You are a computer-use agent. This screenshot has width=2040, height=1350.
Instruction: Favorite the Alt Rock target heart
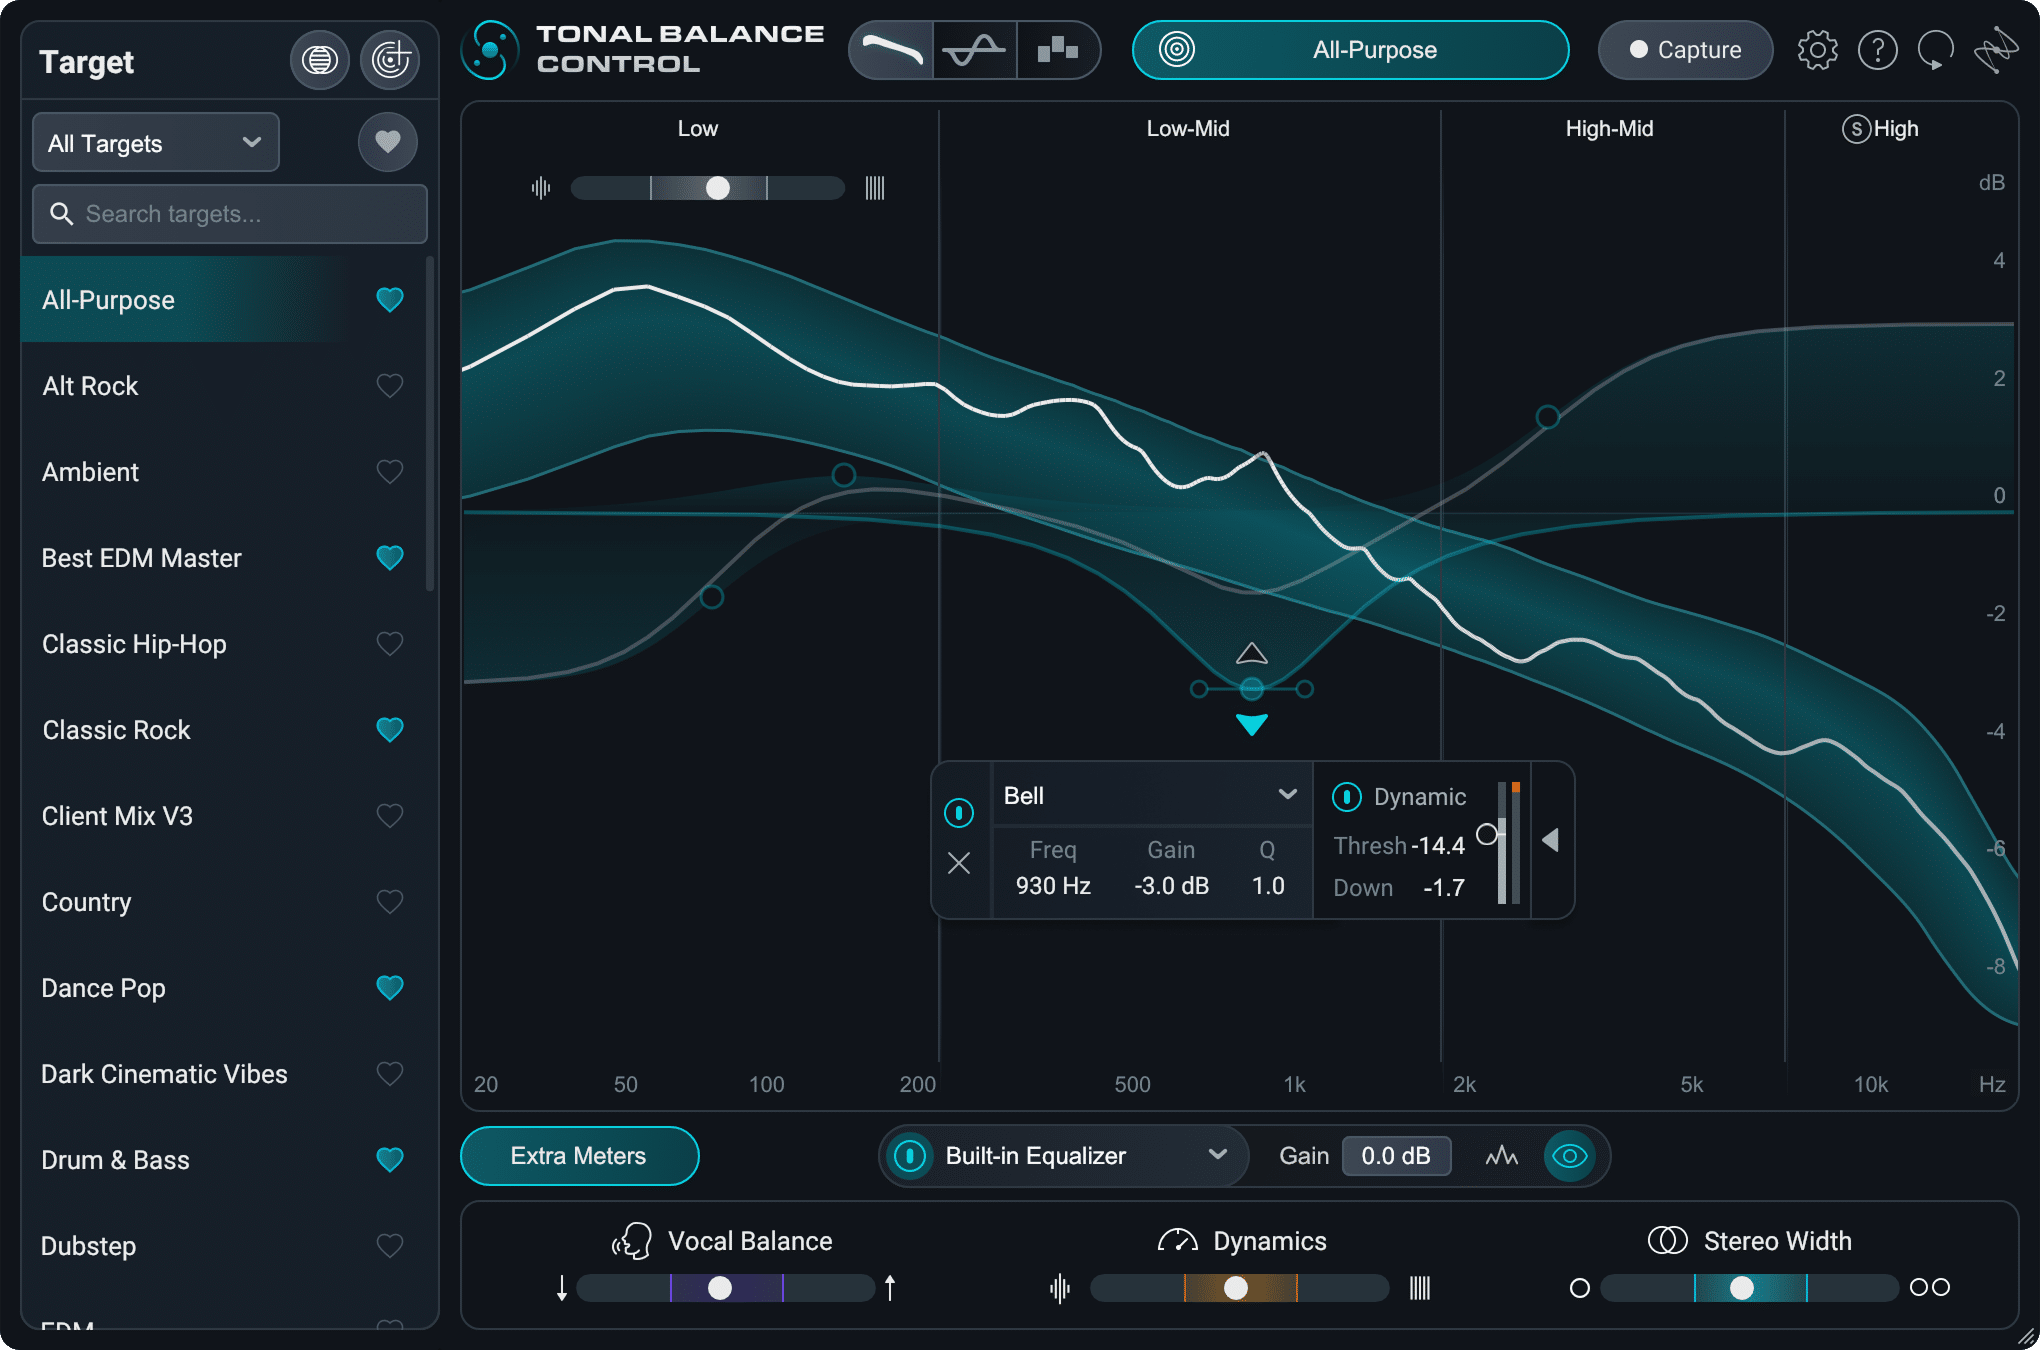[389, 385]
